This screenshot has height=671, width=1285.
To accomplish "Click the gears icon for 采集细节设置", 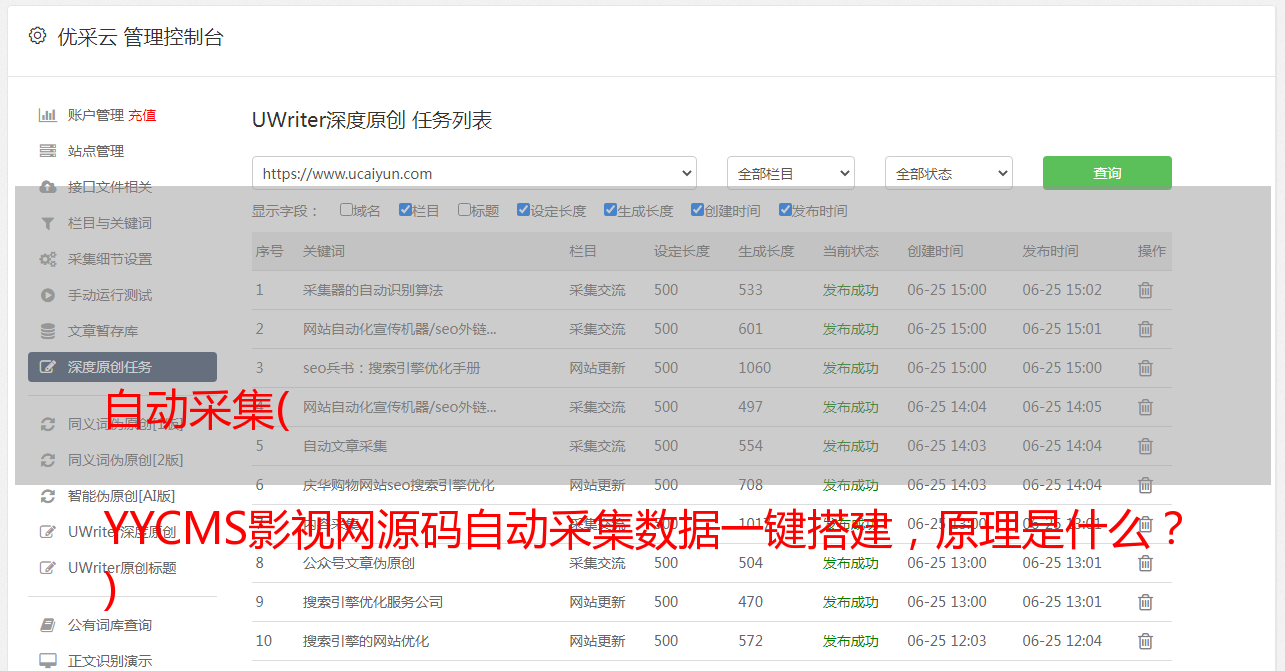I will (x=47, y=259).
